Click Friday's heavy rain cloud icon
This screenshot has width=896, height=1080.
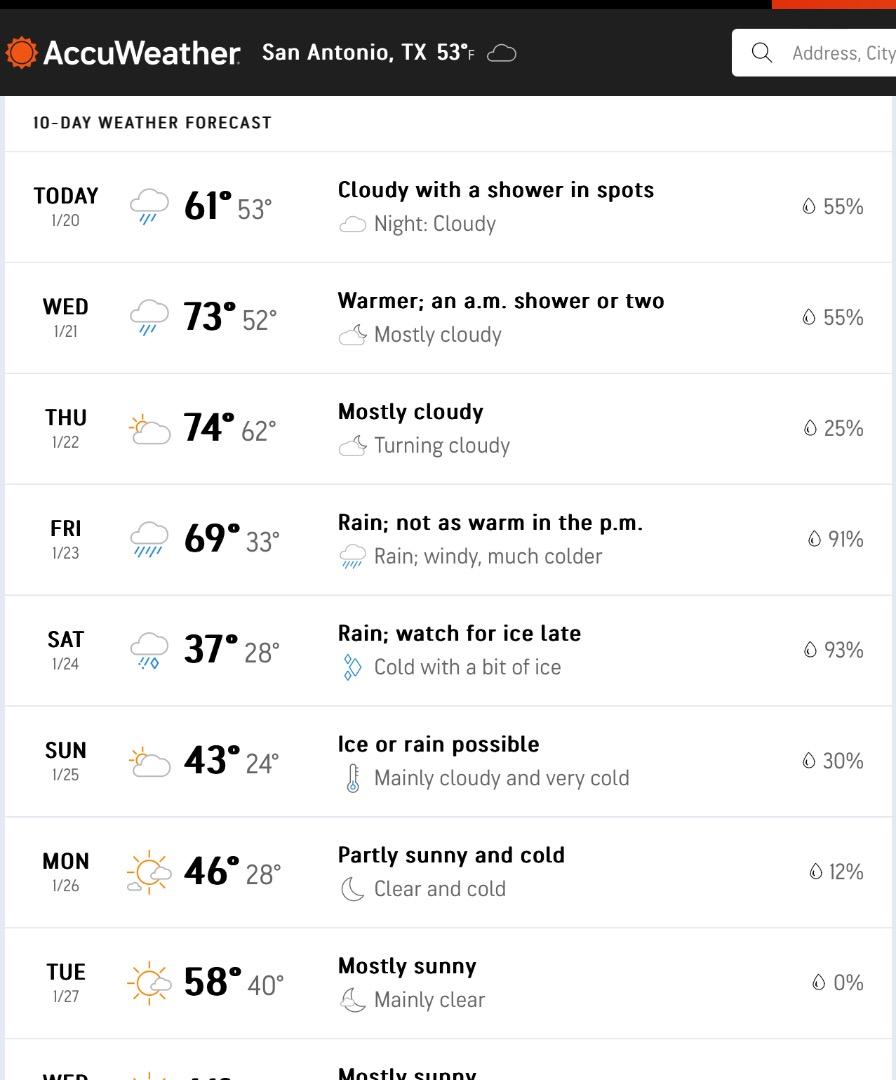(149, 540)
